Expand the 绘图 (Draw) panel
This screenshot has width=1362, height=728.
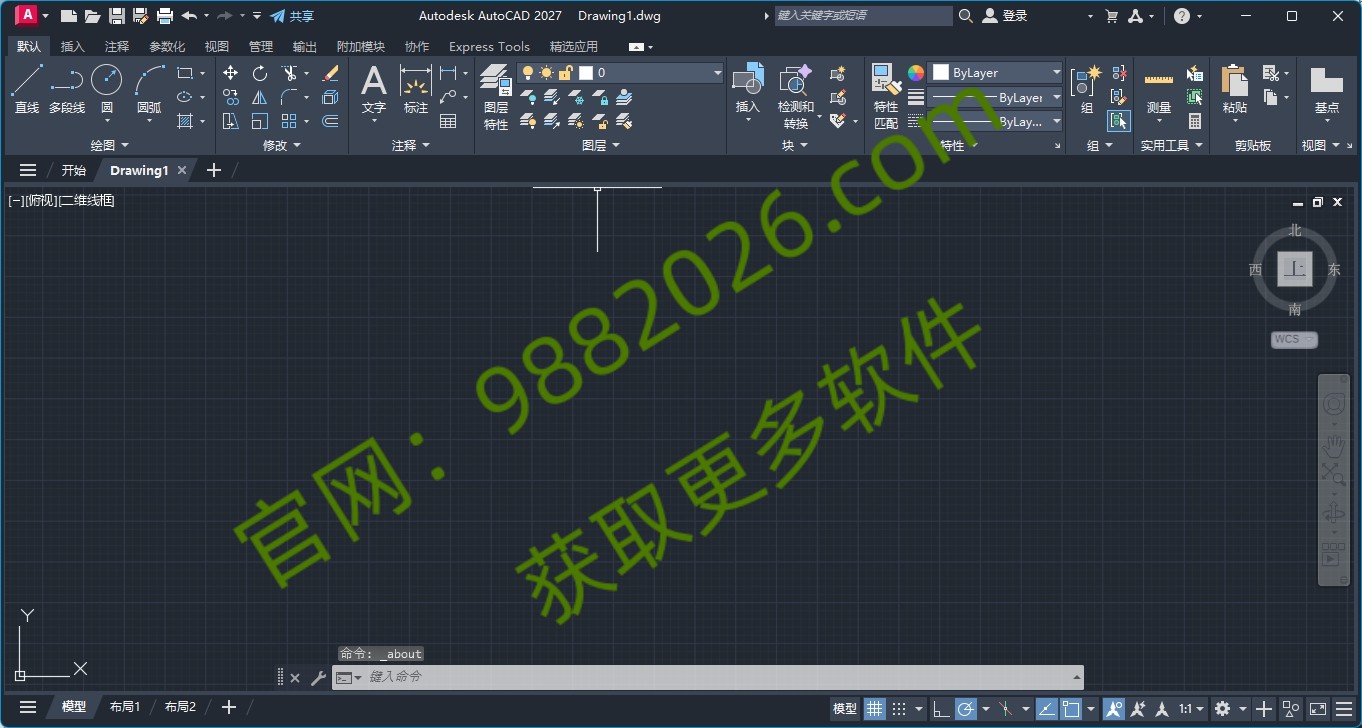pyautogui.click(x=108, y=145)
